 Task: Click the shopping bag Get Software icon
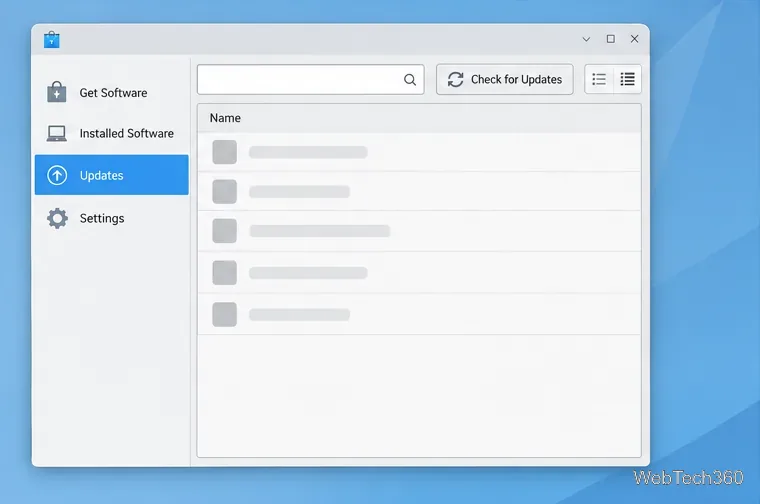(x=57, y=92)
